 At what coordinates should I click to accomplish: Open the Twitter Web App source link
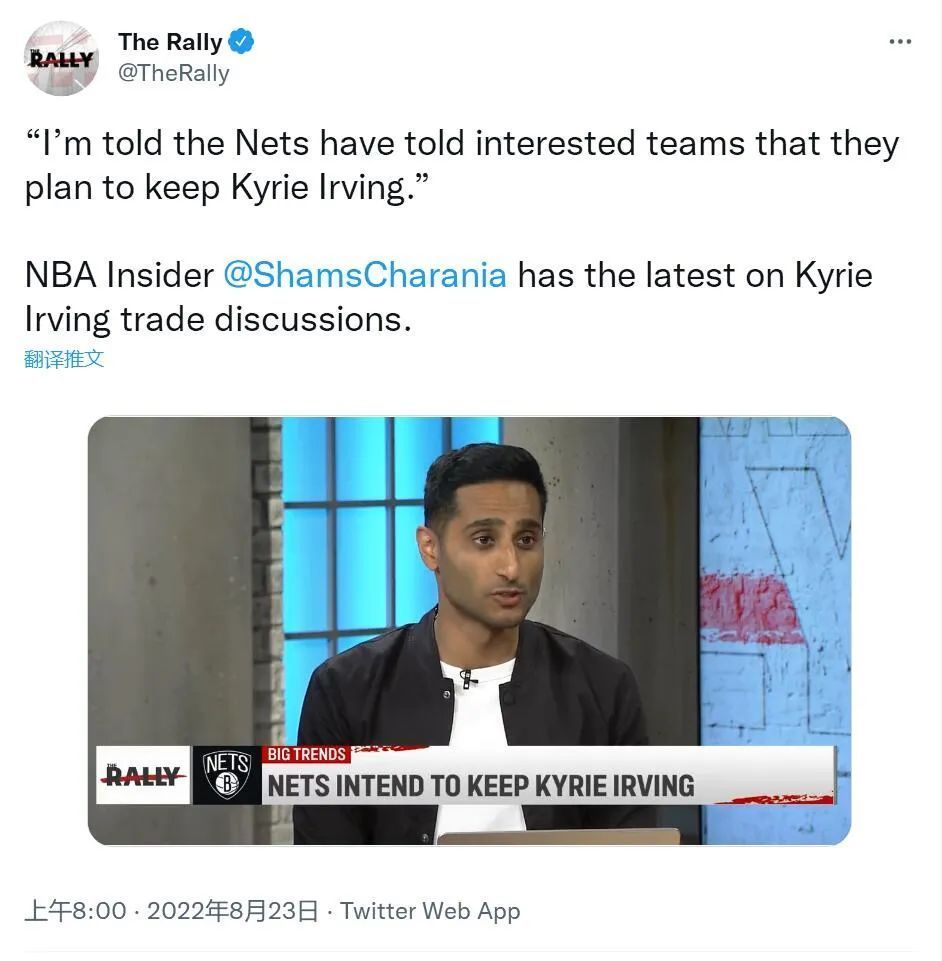pos(430,911)
